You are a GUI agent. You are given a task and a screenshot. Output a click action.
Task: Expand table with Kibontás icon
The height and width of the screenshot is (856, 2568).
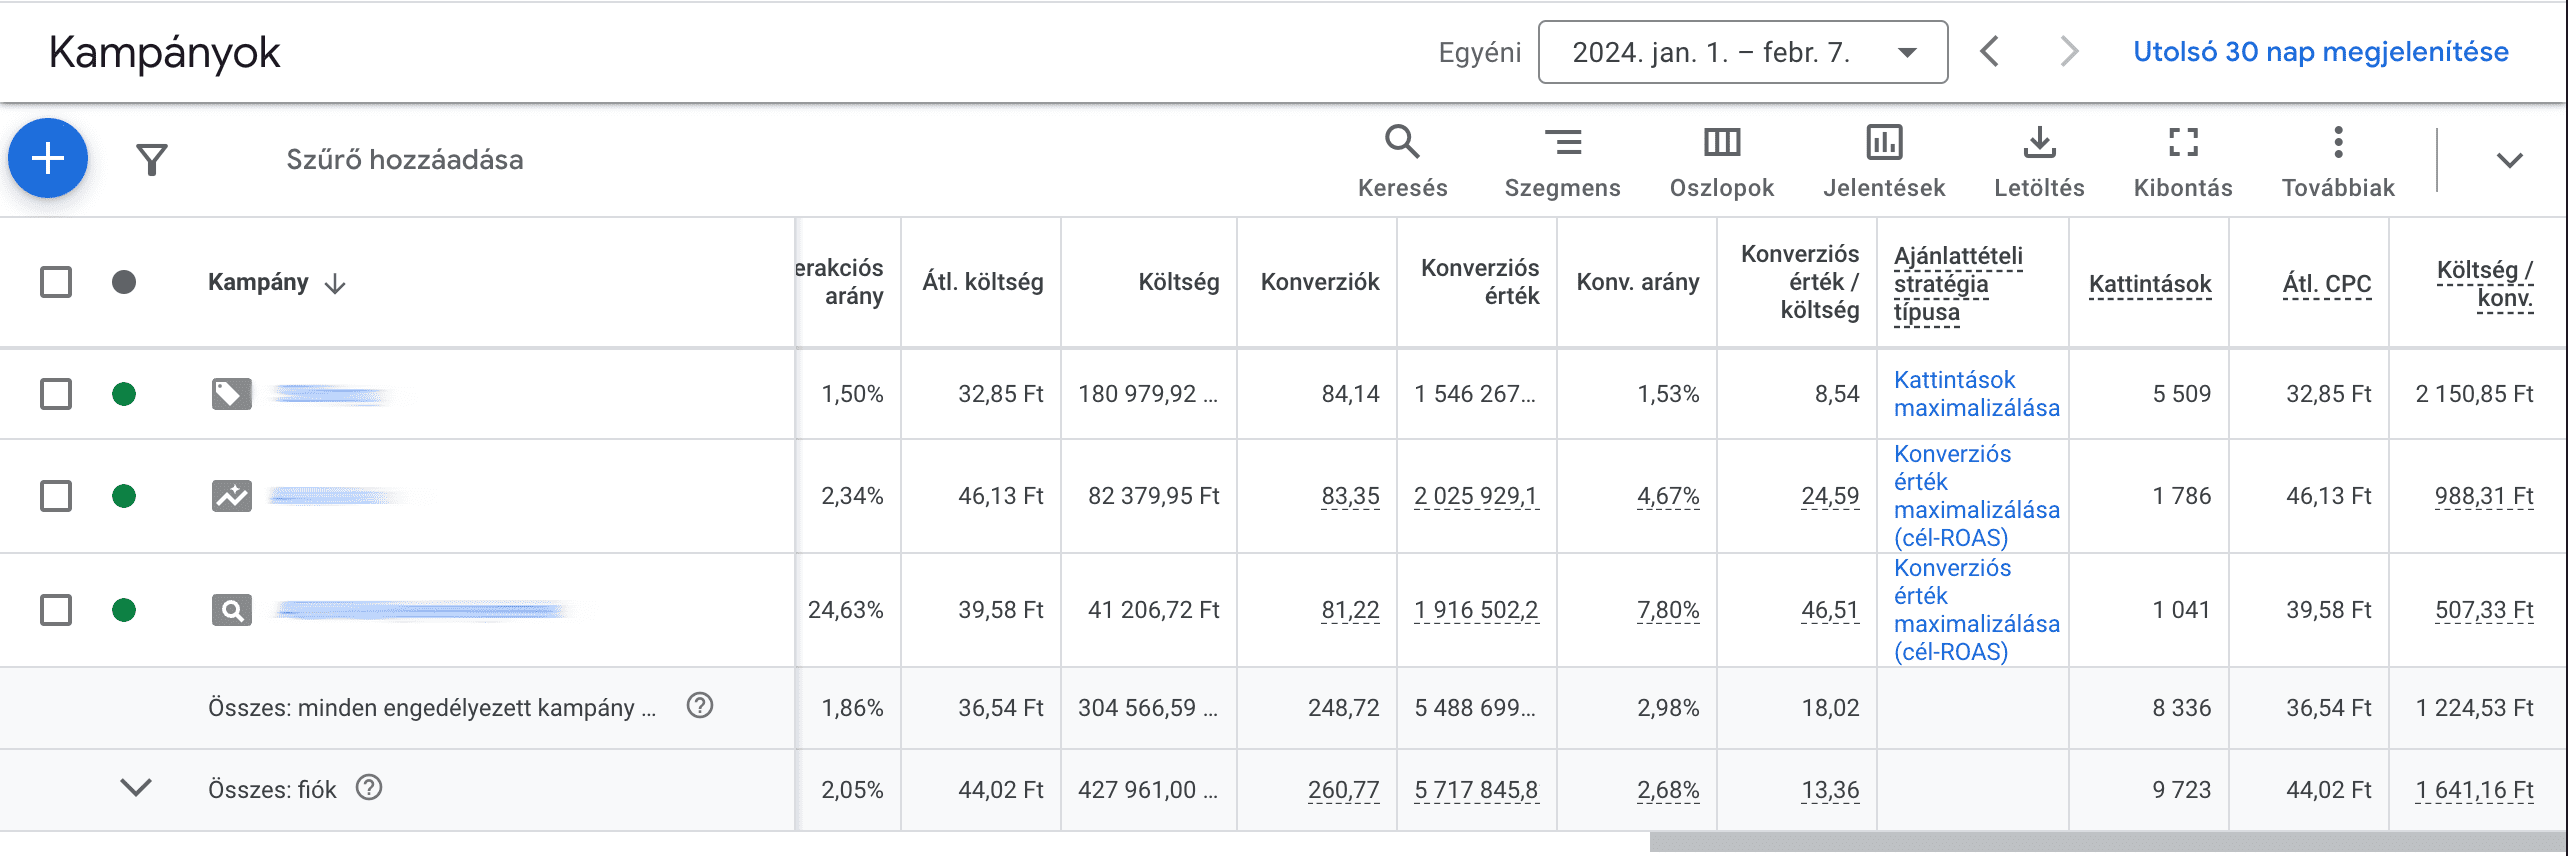coord(2183,160)
